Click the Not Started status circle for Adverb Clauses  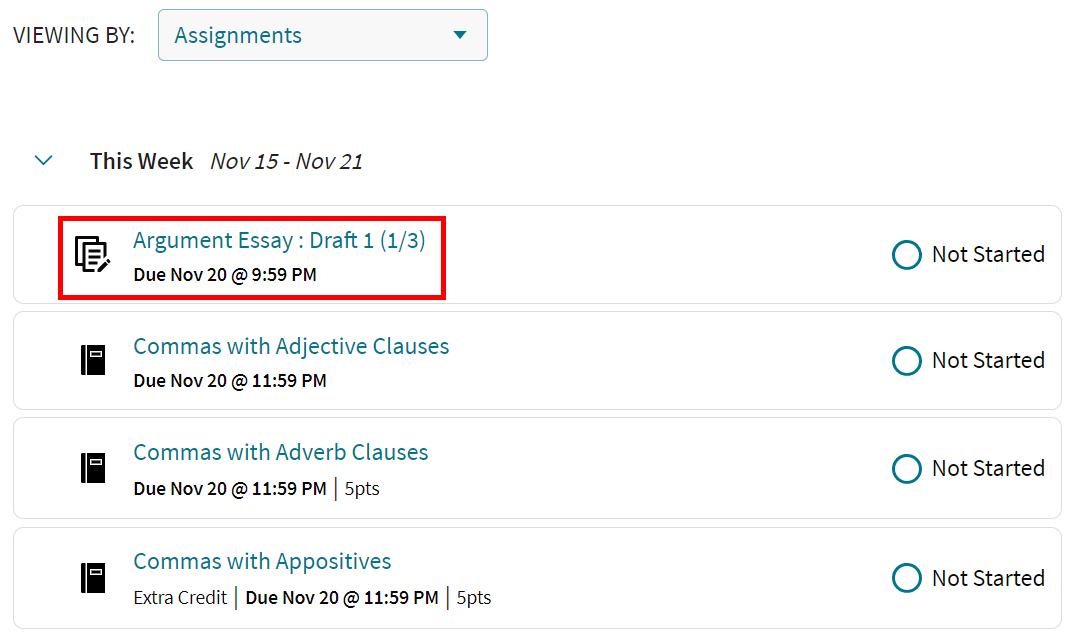[906, 468]
